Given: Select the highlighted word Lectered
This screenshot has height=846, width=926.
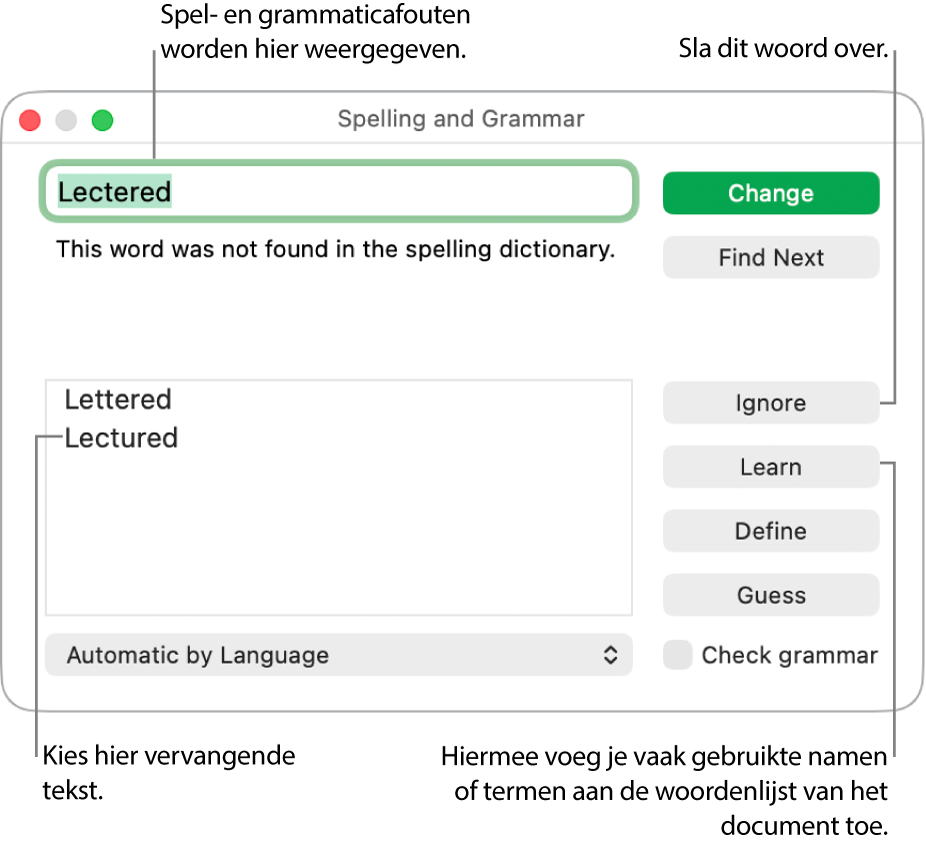Looking at the screenshot, I should pyautogui.click(x=113, y=192).
